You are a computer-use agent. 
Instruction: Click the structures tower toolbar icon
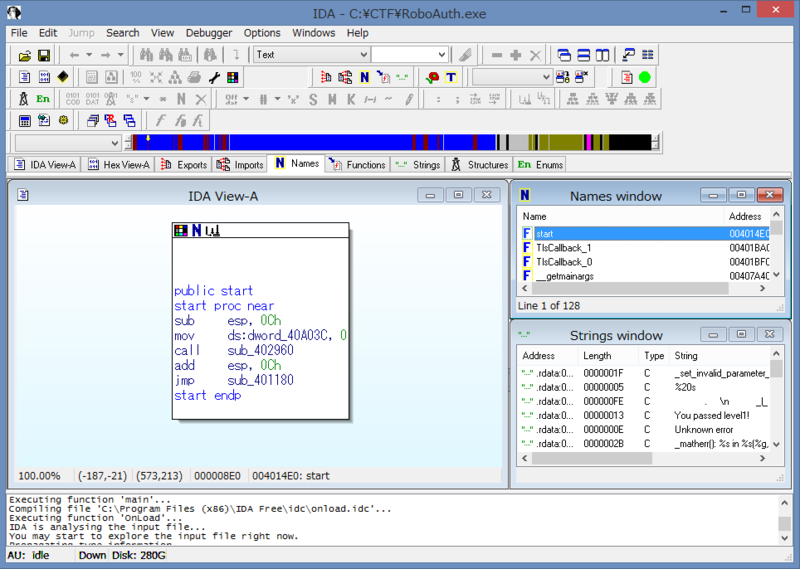23,99
